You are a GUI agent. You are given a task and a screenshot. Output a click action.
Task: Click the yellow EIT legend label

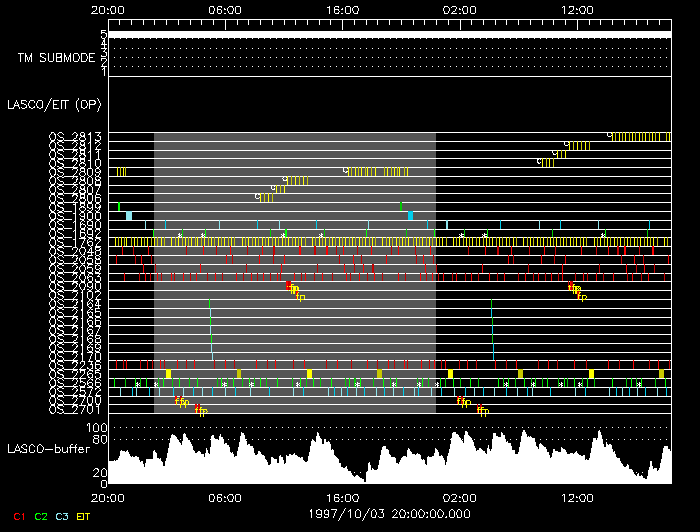pyautogui.click(x=83, y=516)
